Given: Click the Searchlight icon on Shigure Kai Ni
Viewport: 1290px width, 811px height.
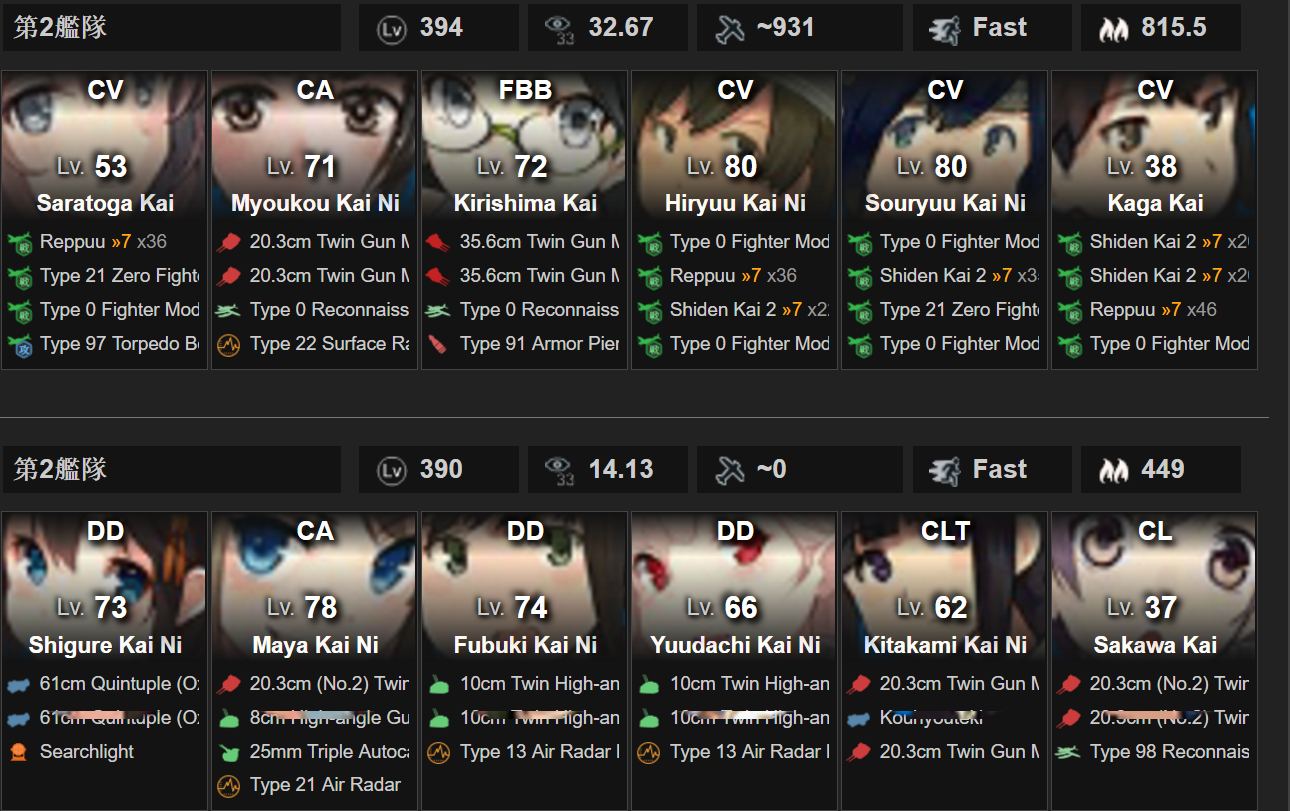Looking at the screenshot, I should (x=19, y=752).
